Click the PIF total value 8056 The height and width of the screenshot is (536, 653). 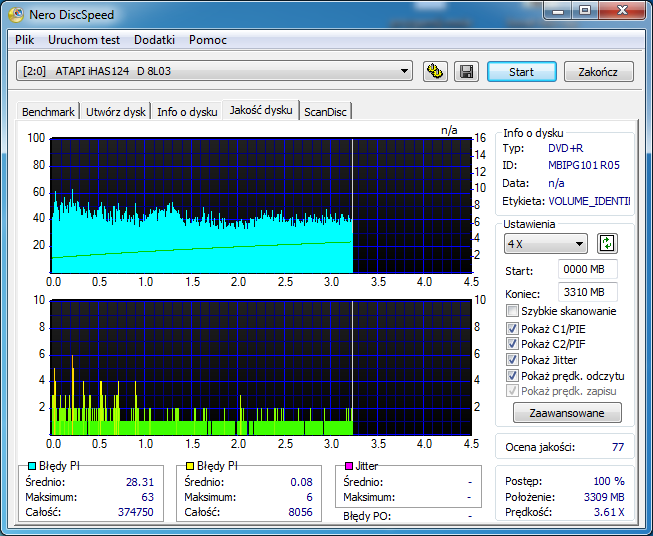(x=300, y=512)
